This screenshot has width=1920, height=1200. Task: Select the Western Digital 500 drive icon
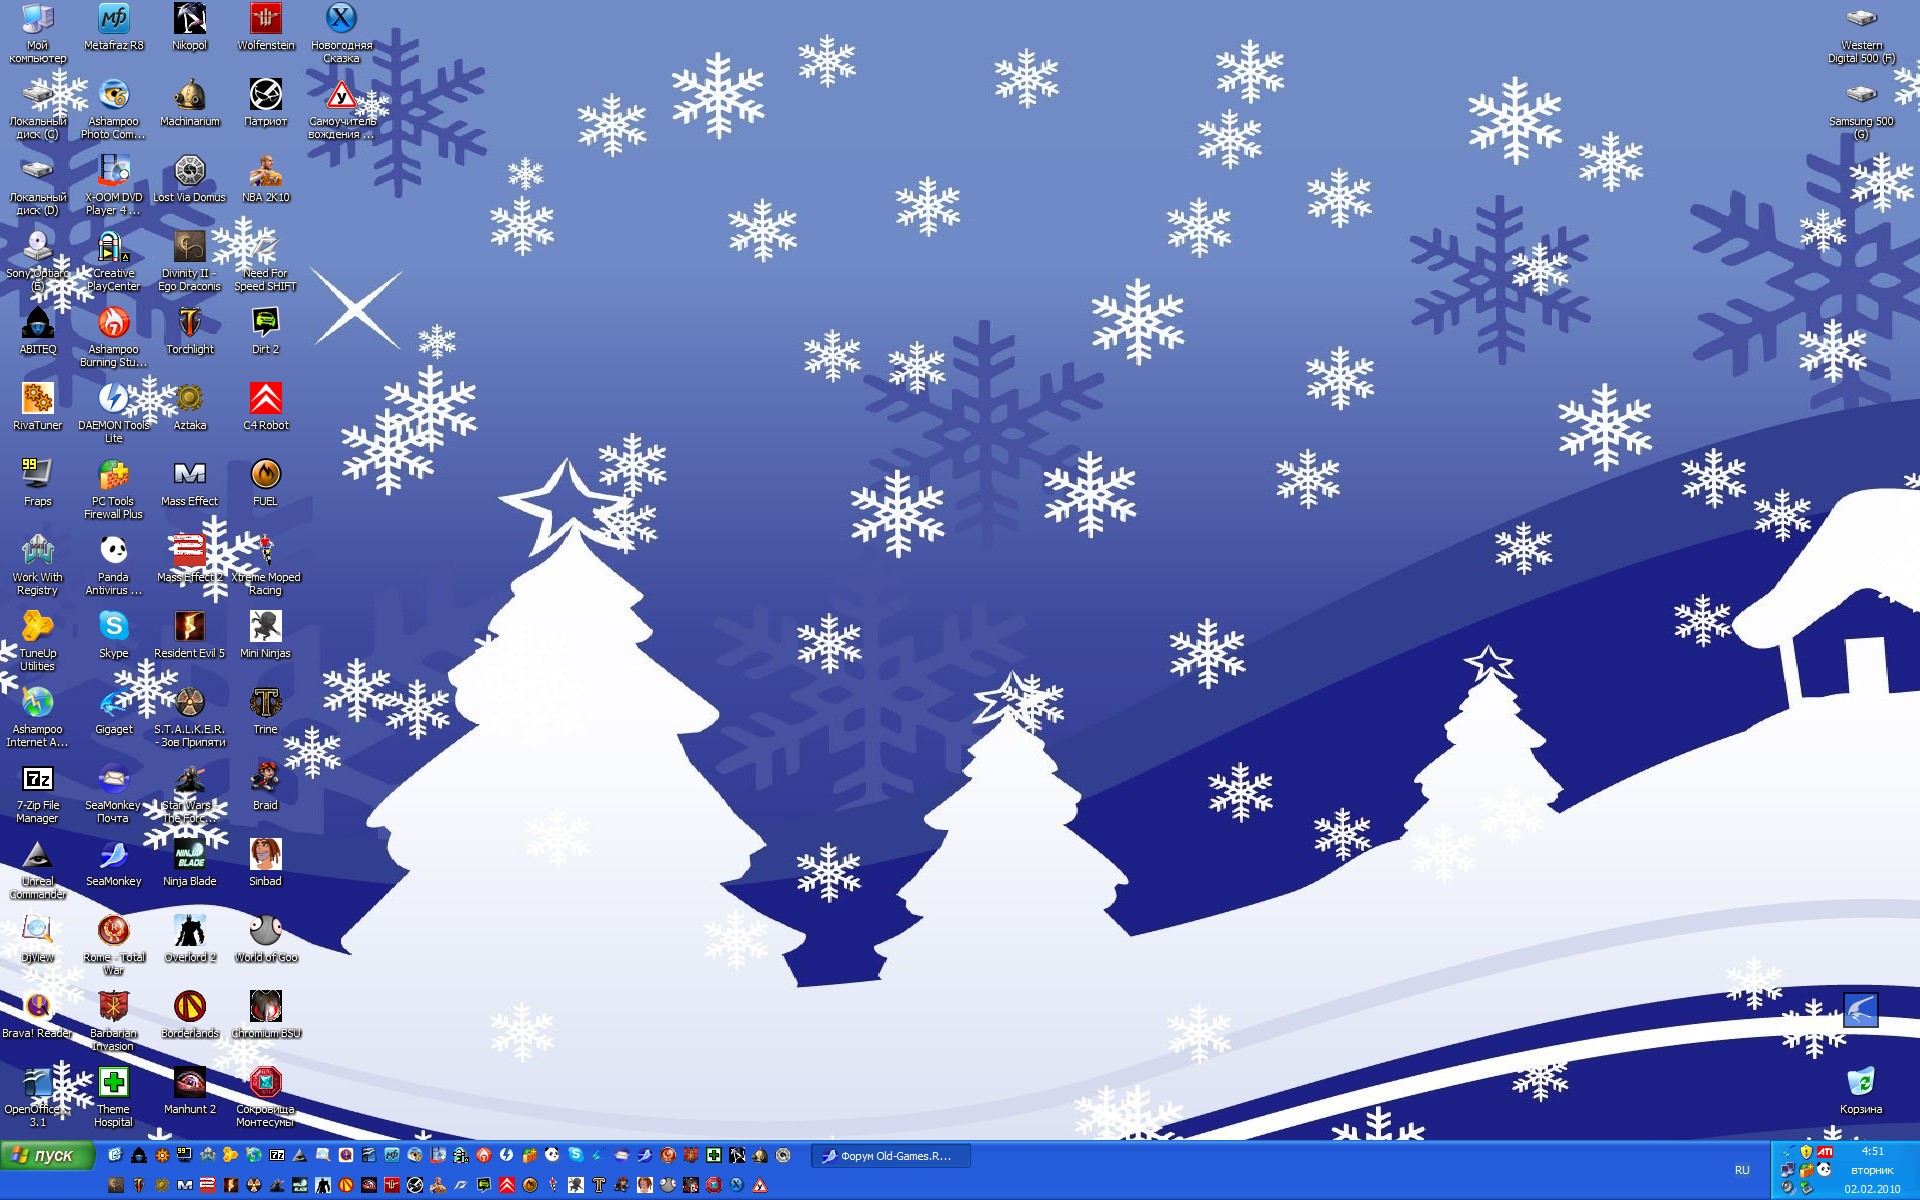click(1861, 19)
